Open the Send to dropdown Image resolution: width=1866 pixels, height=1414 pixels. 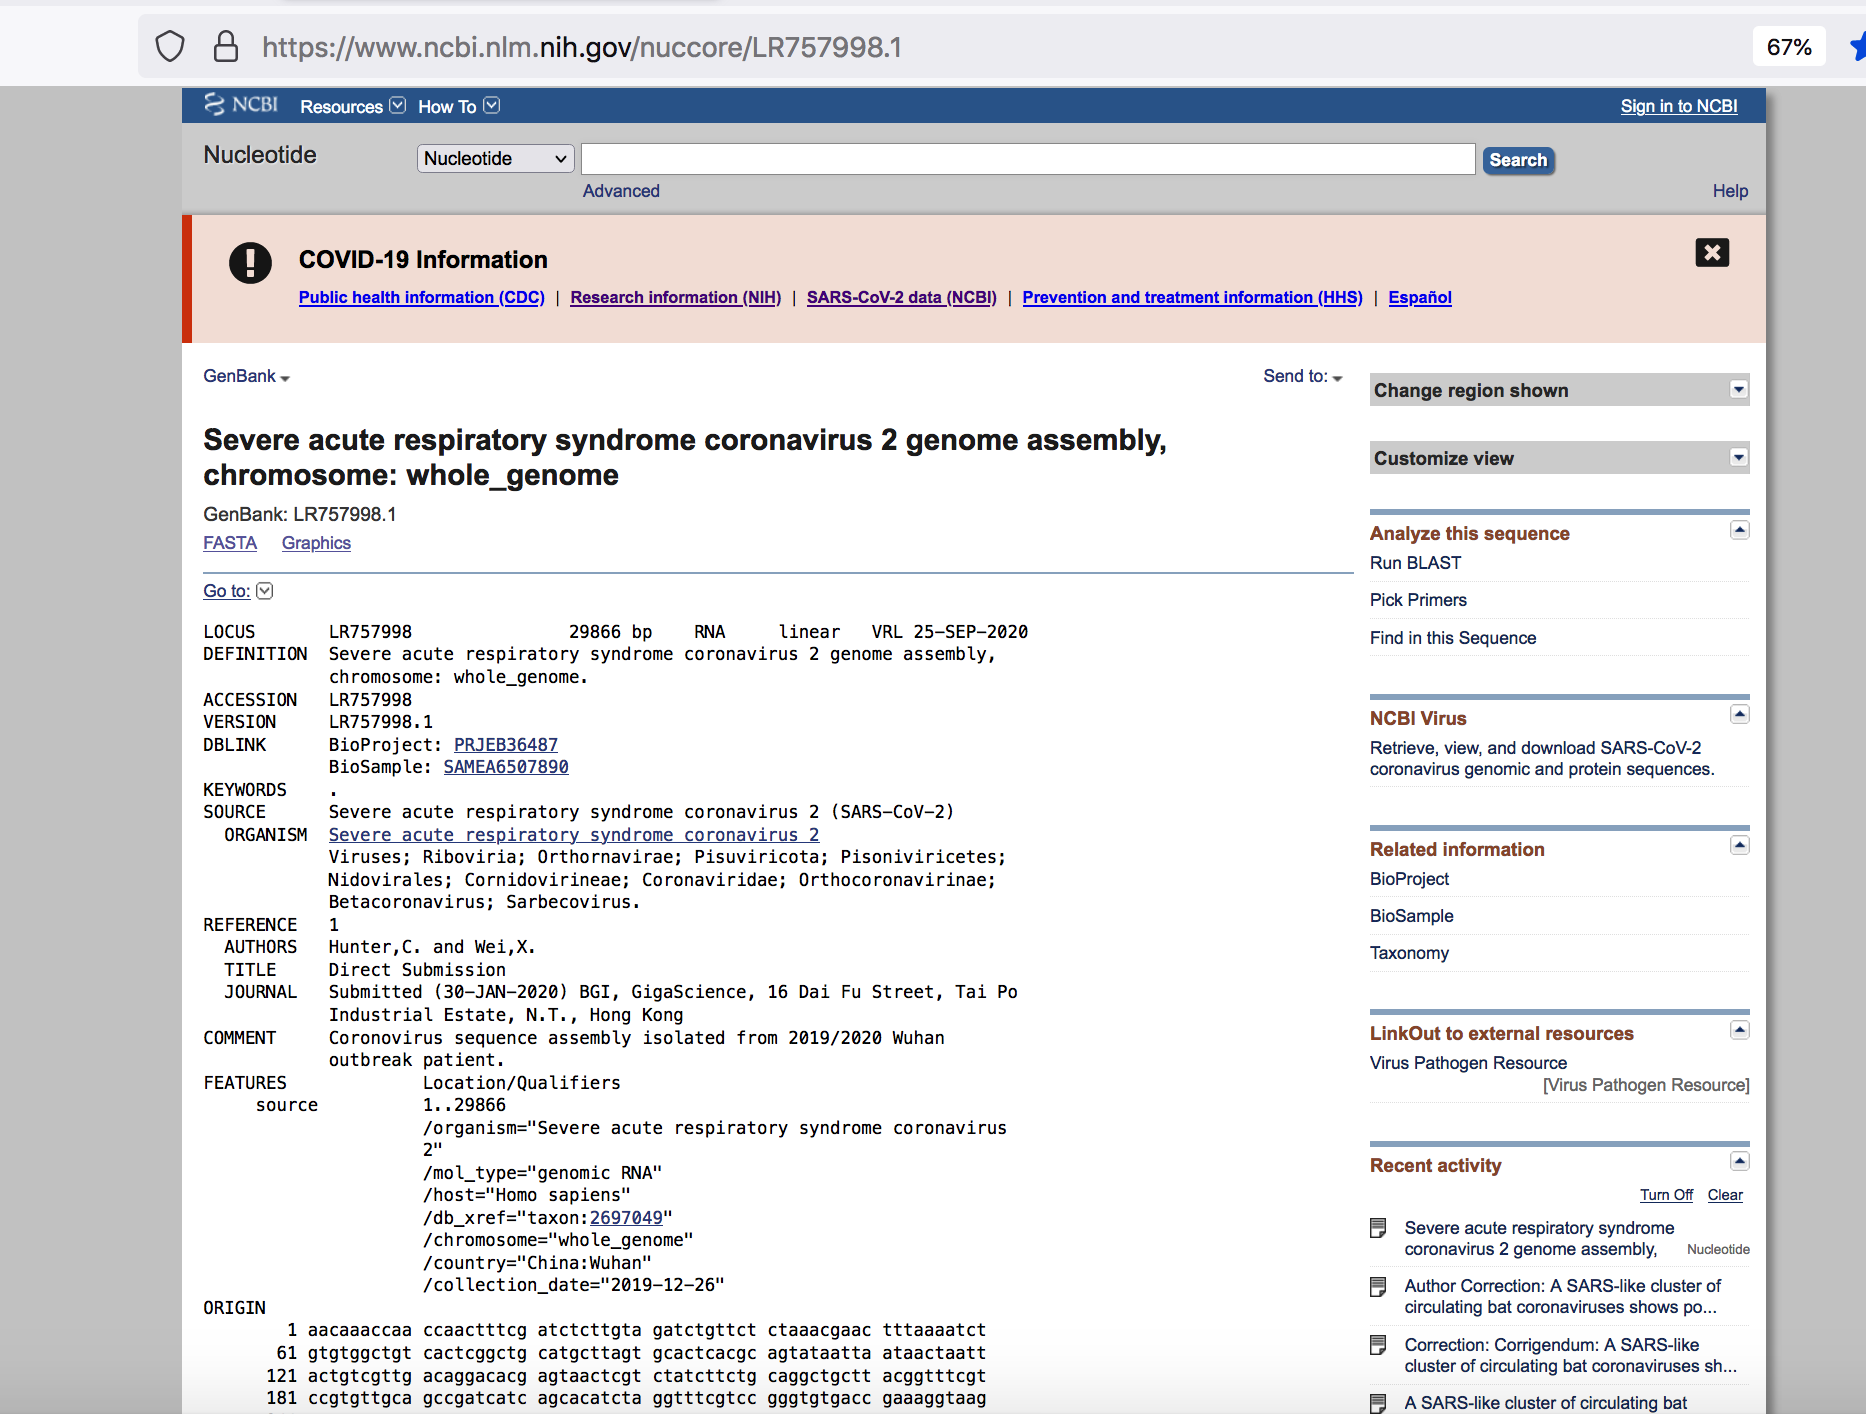[x=1302, y=376]
